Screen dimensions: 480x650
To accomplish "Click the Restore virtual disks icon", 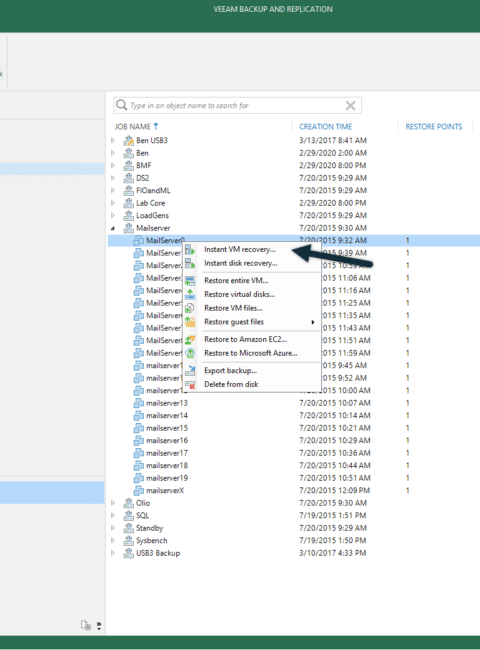I will point(190,294).
